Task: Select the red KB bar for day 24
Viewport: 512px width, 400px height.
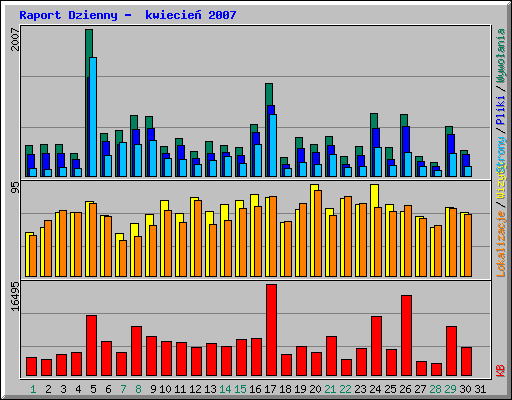Action: click(x=376, y=346)
